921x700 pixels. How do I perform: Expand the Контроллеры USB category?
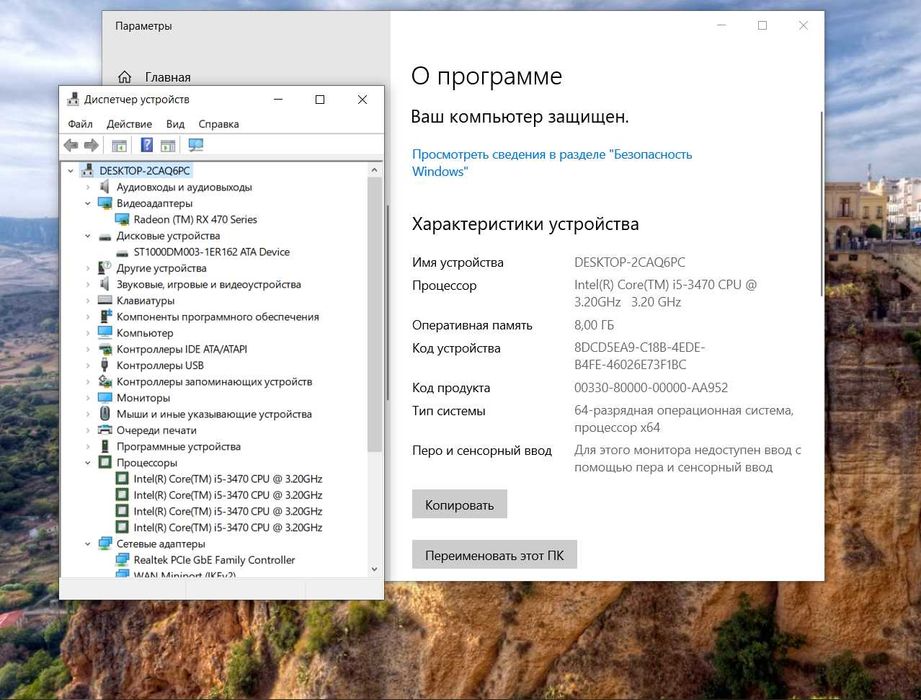pyautogui.click(x=88, y=365)
